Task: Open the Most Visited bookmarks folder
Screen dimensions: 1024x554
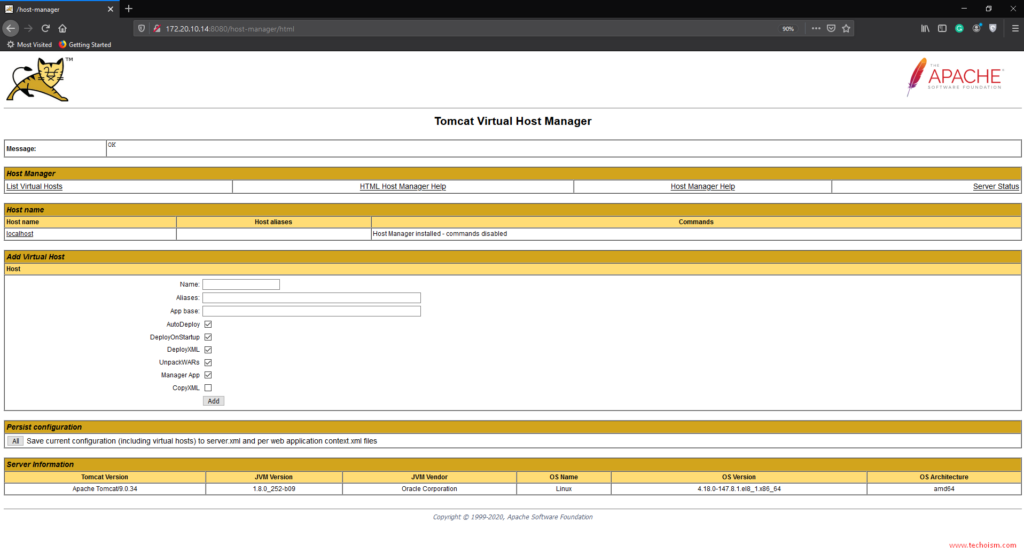Action: 29,45
